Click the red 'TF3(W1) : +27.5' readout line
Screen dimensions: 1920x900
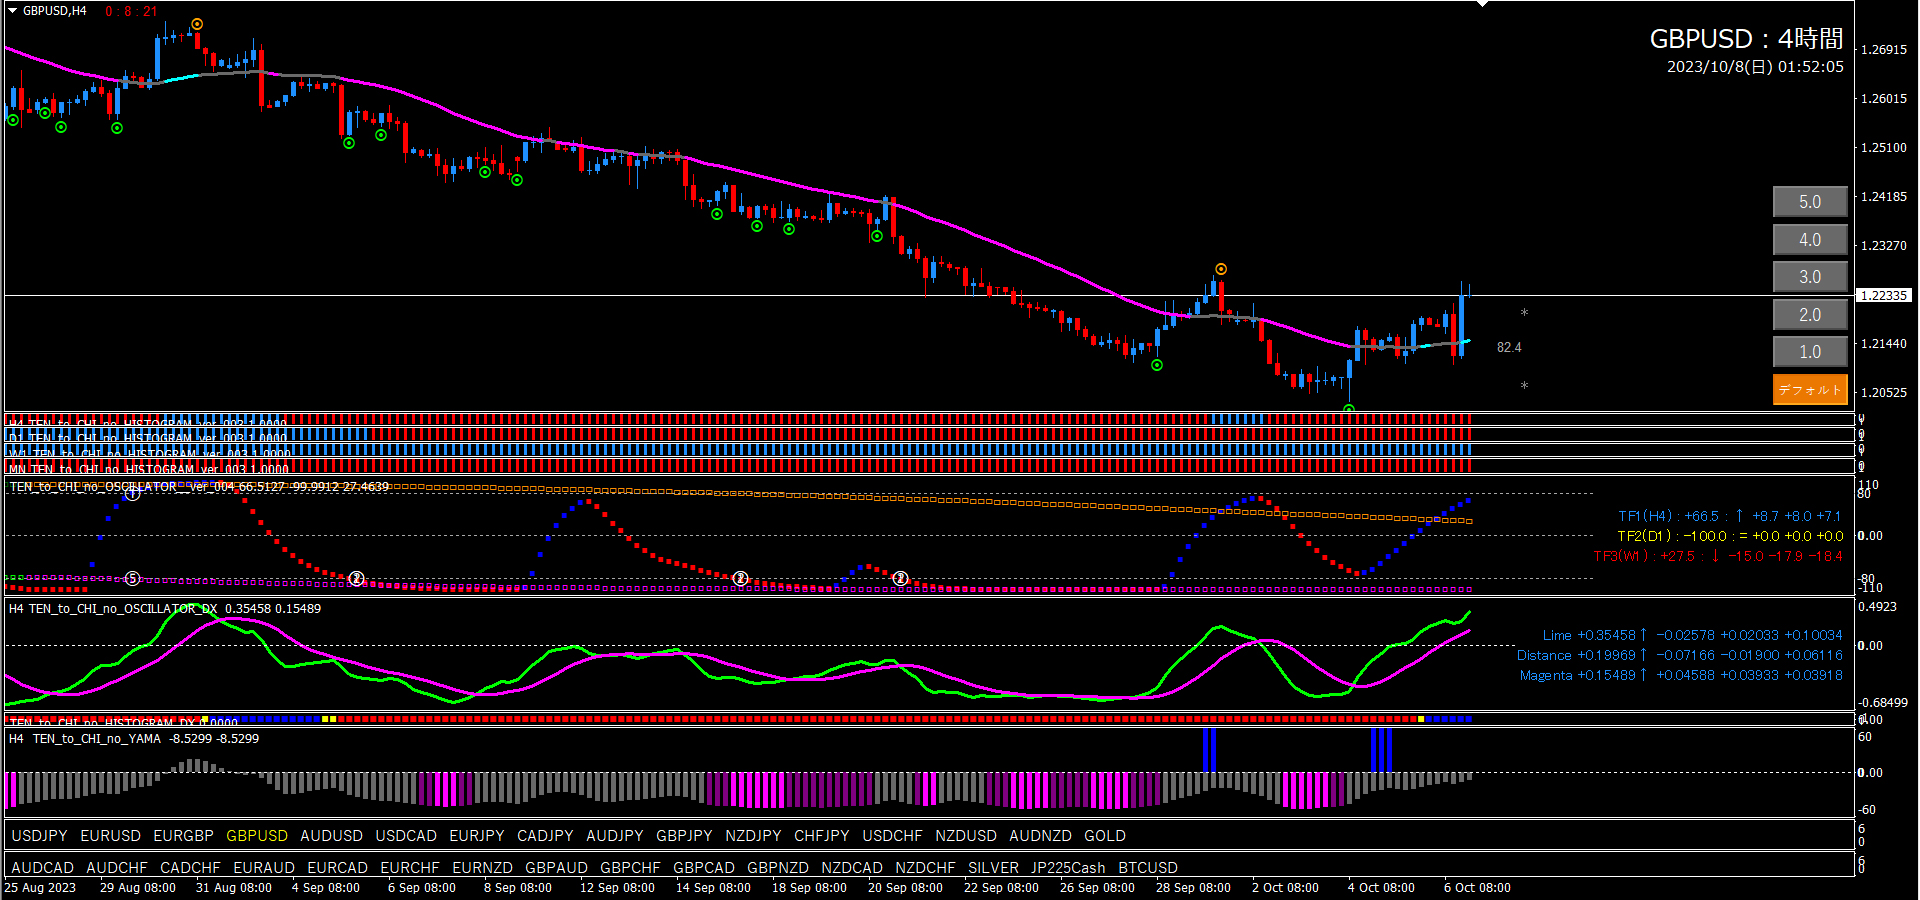pyautogui.click(x=1718, y=556)
